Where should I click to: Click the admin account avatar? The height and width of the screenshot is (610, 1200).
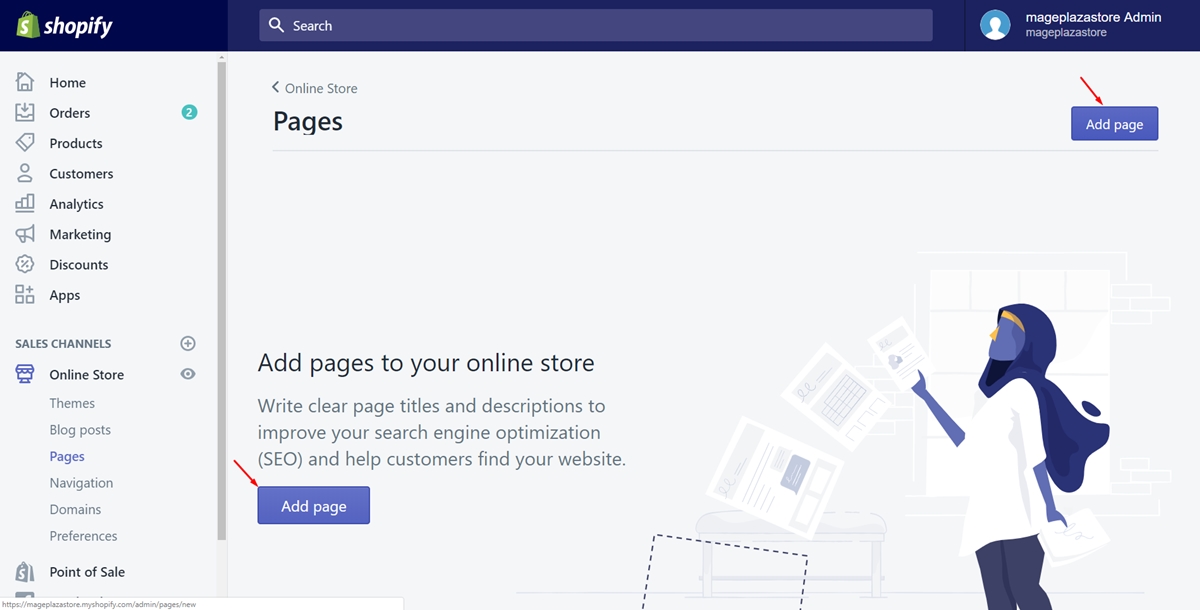(x=995, y=25)
